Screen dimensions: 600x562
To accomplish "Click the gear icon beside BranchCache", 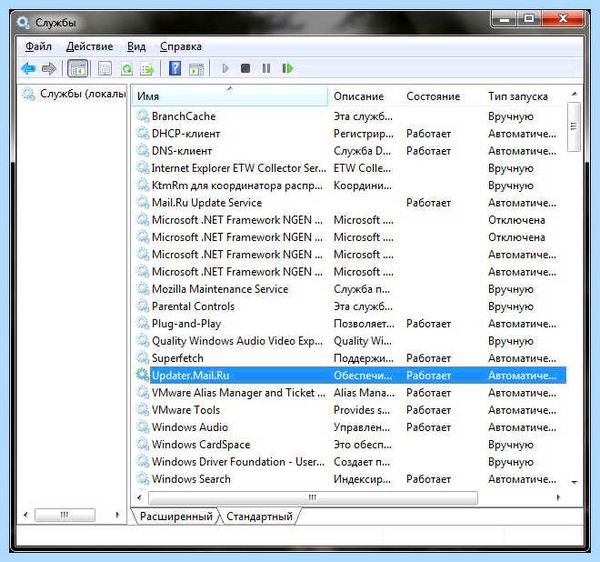I will coord(143,116).
